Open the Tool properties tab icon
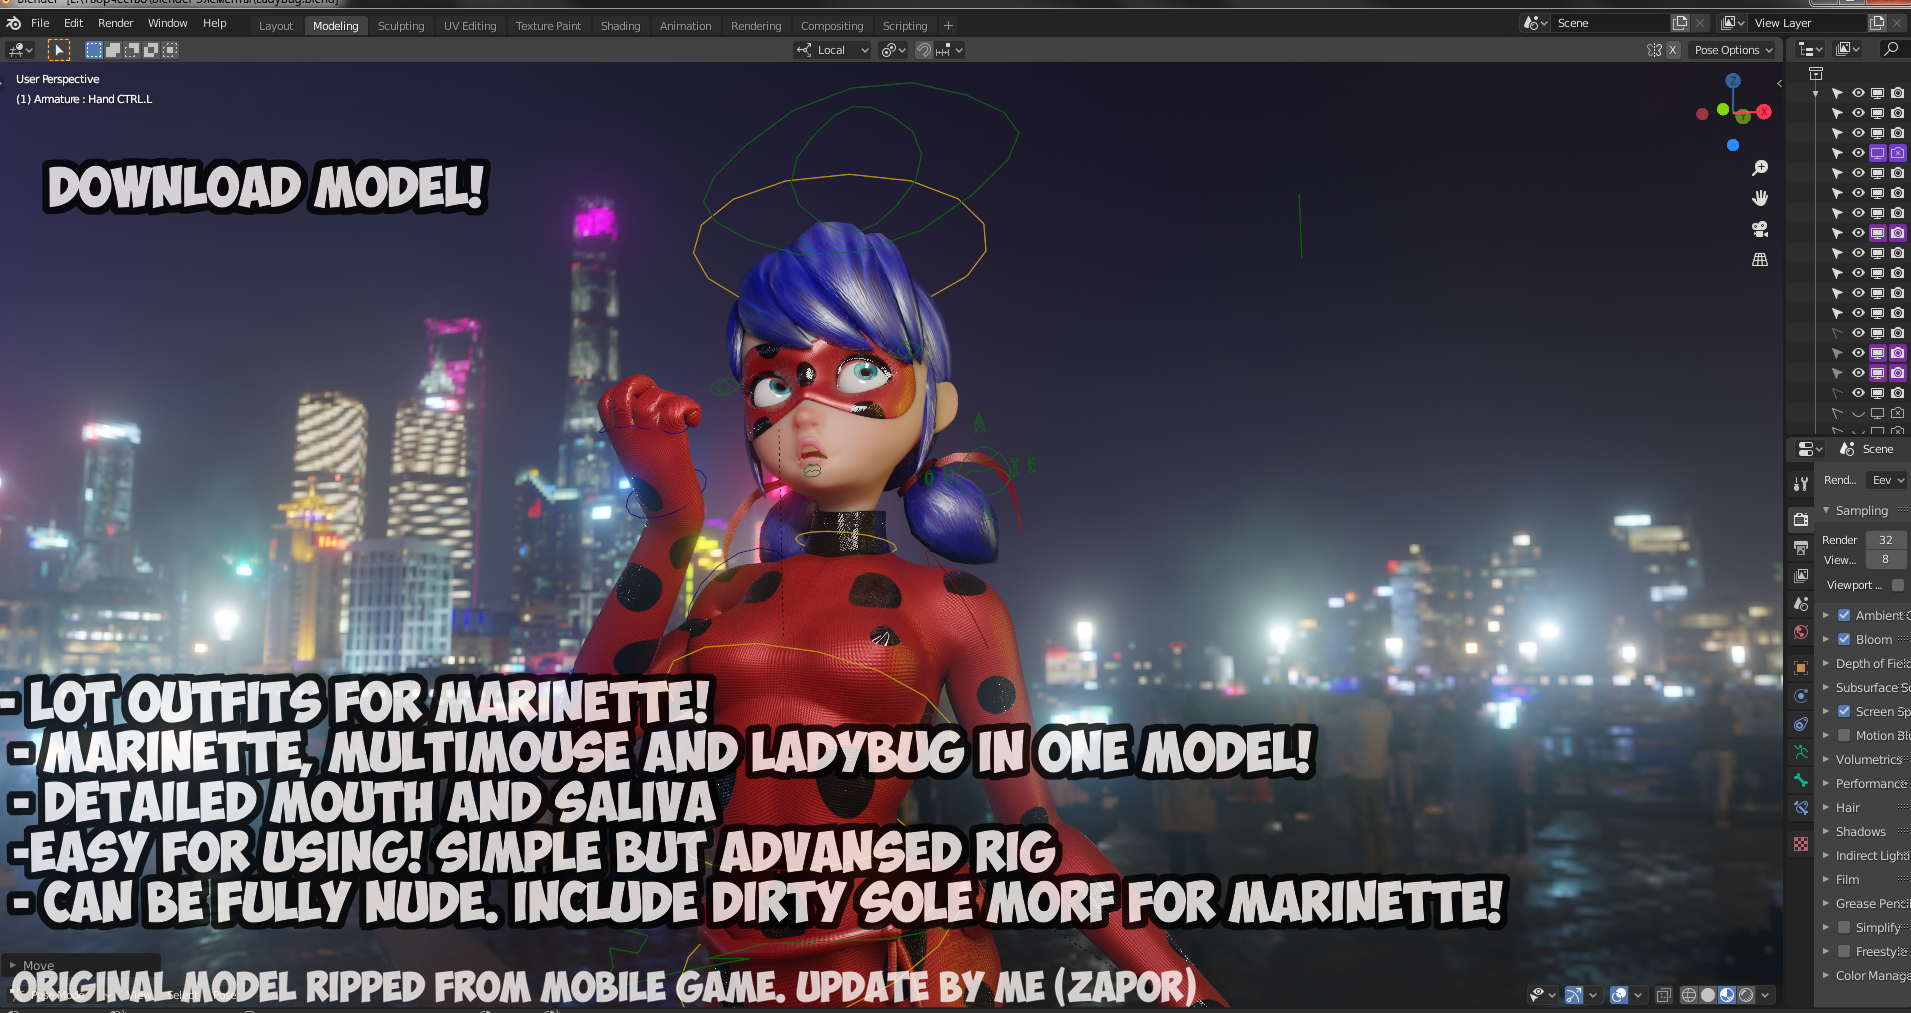Image resolution: width=1911 pixels, height=1013 pixels. [1801, 484]
